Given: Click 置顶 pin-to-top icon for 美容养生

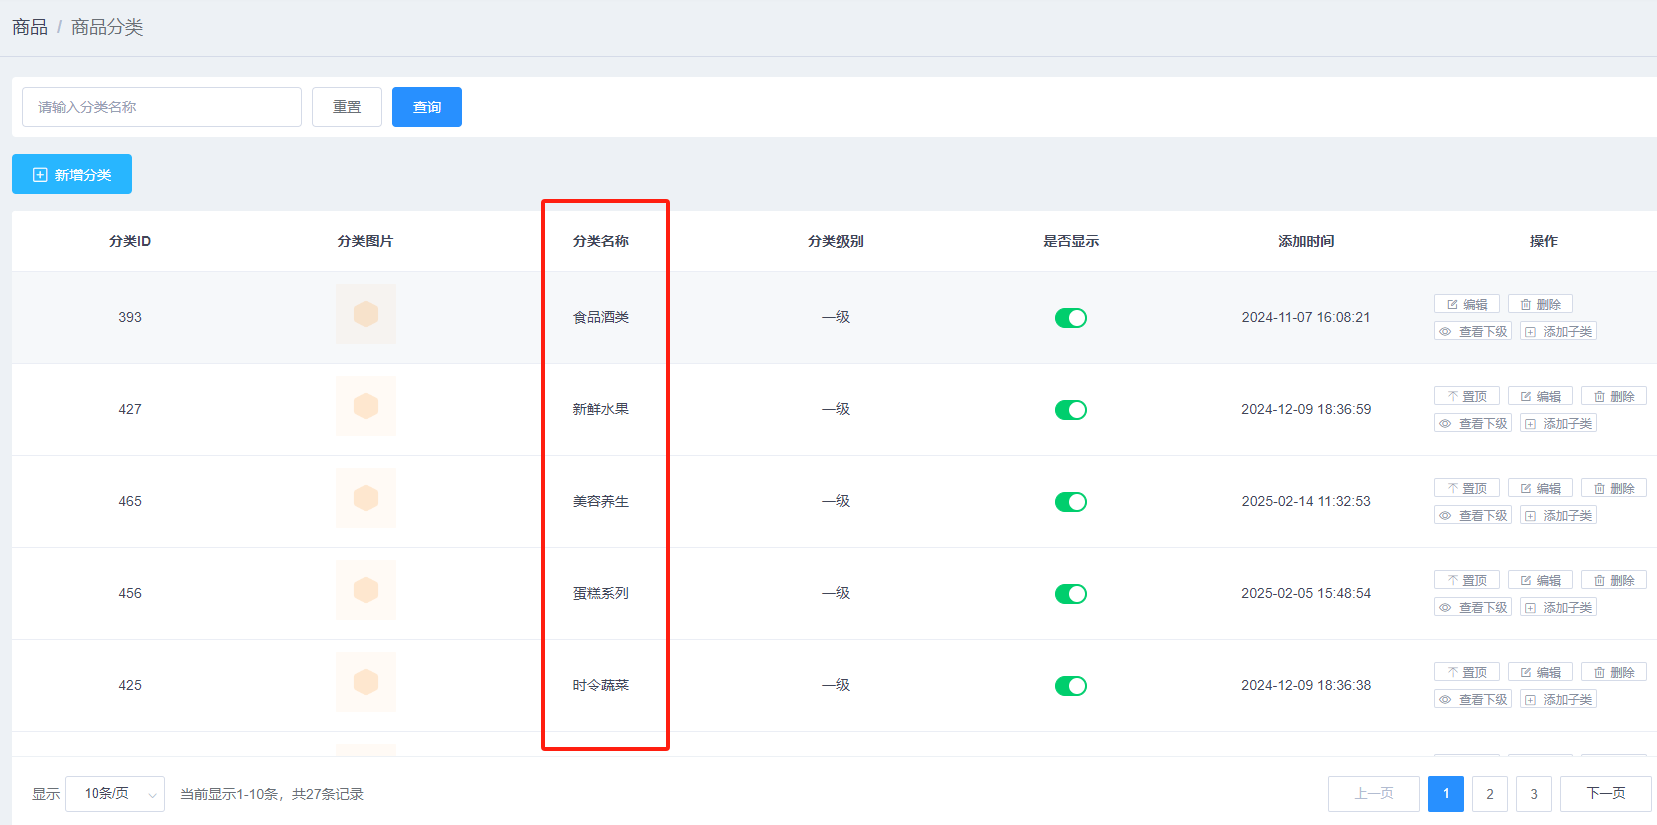Looking at the screenshot, I should [1453, 488].
